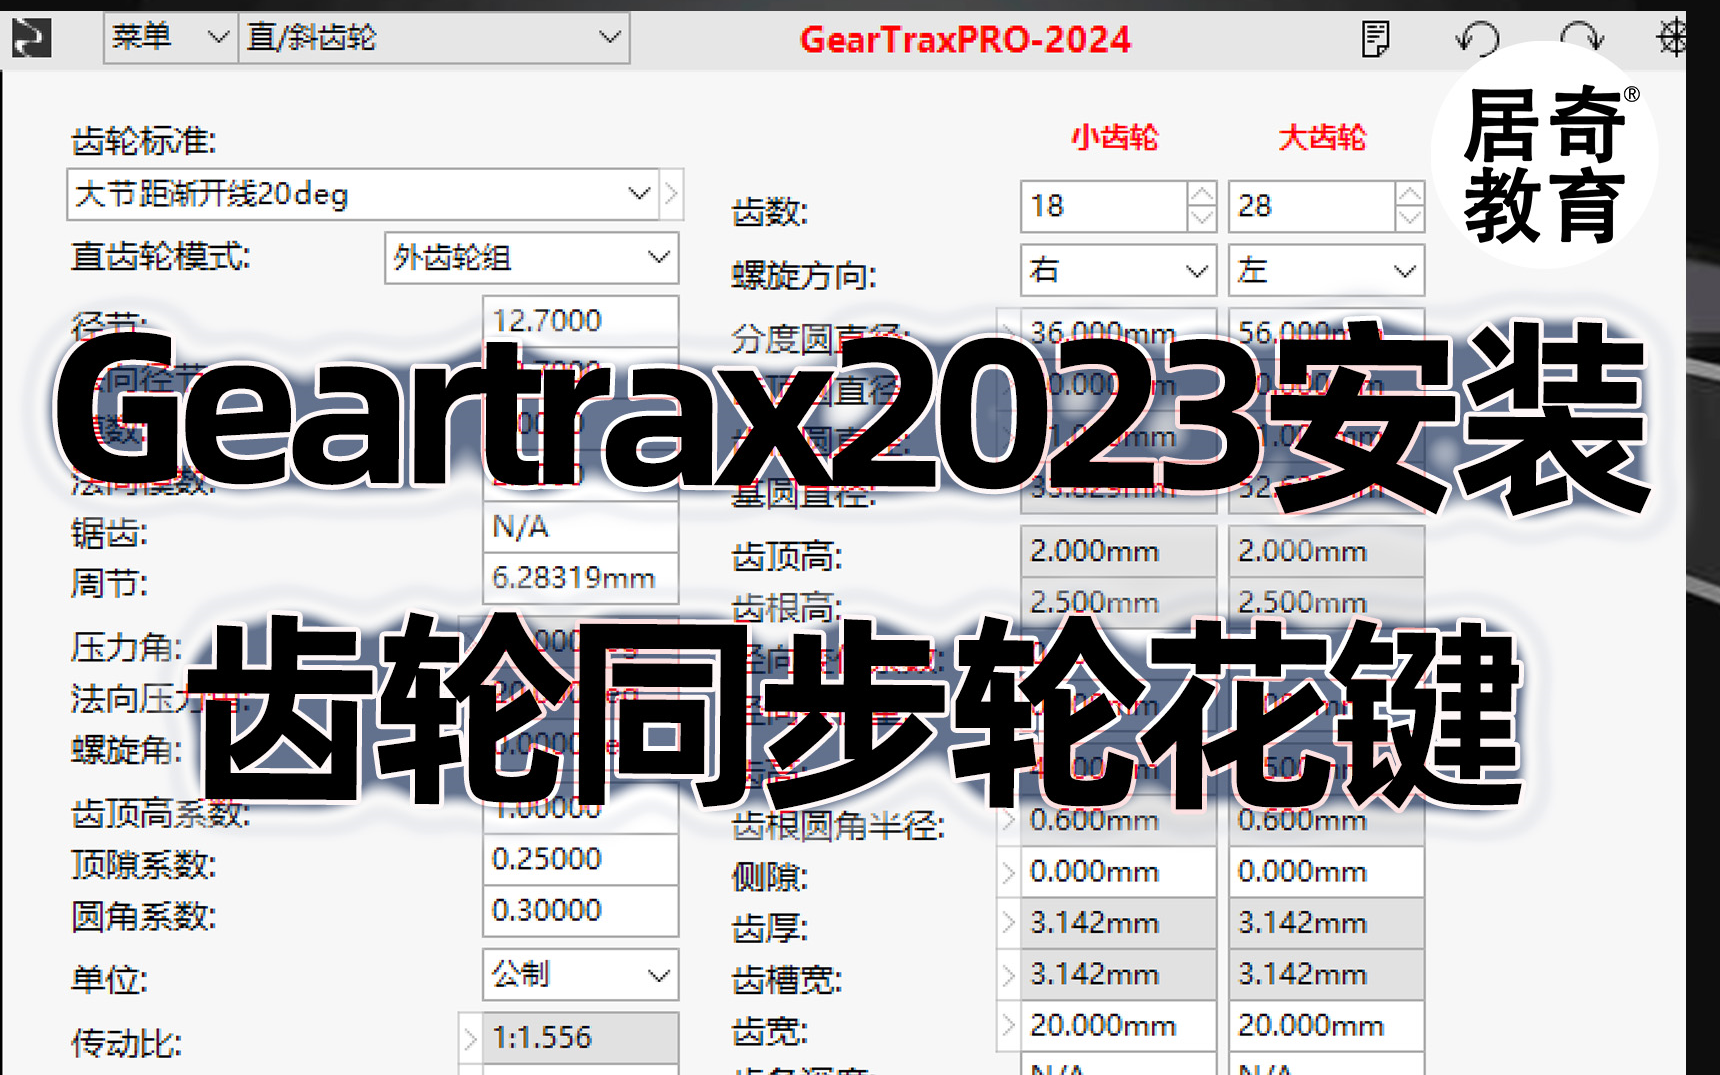Click the 周节 field 6.28319mm

coord(580,578)
